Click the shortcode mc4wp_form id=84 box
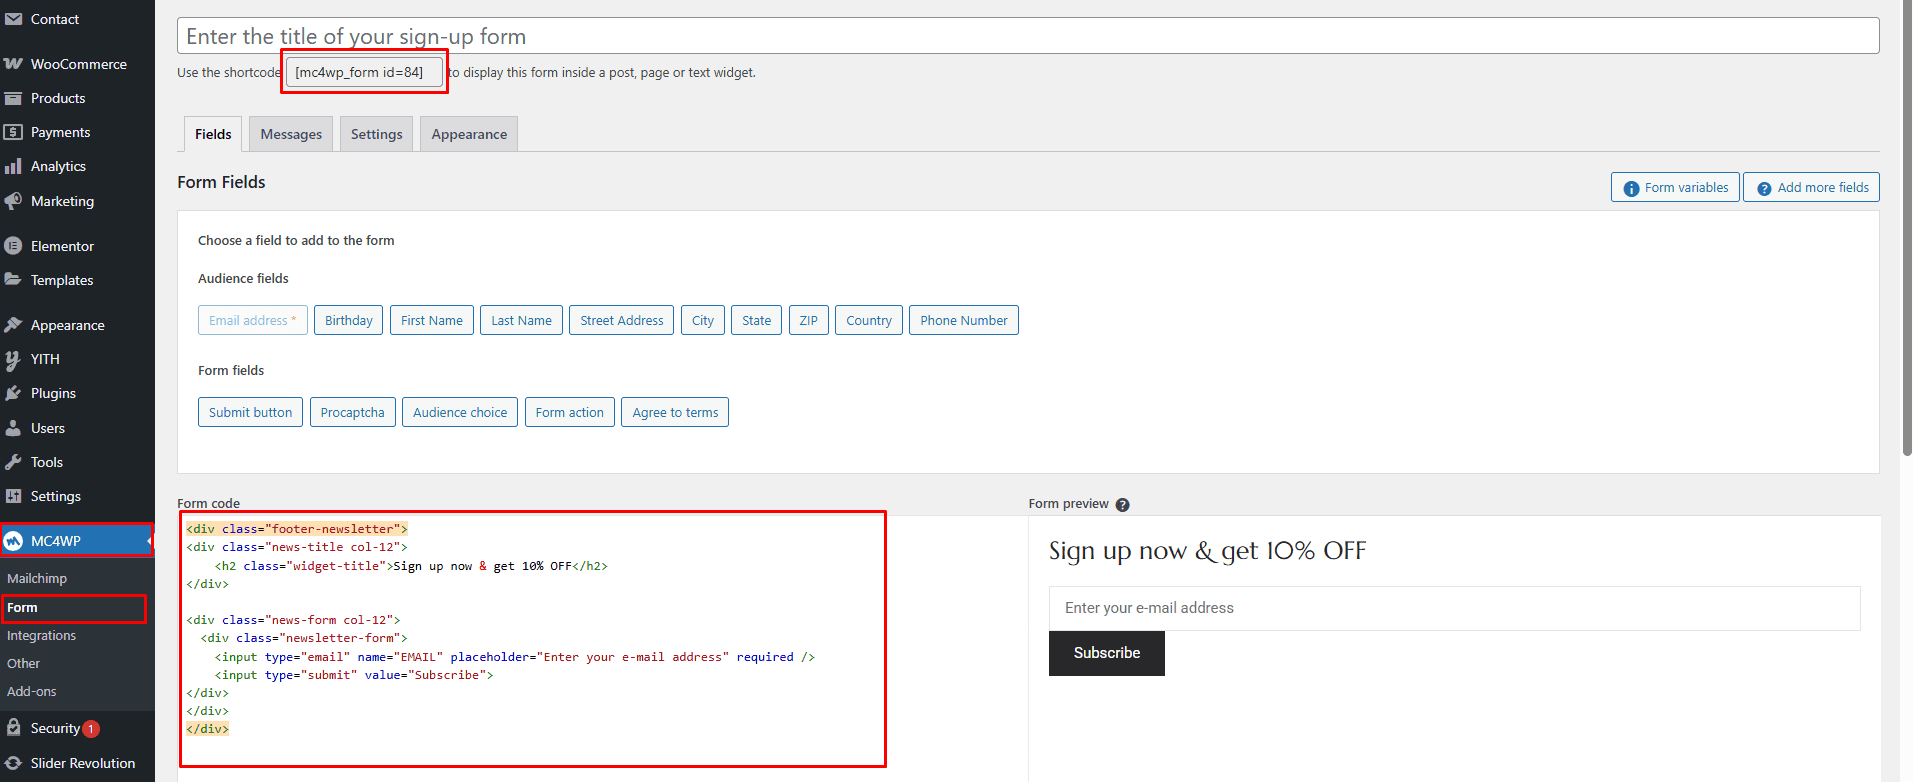 (x=364, y=72)
